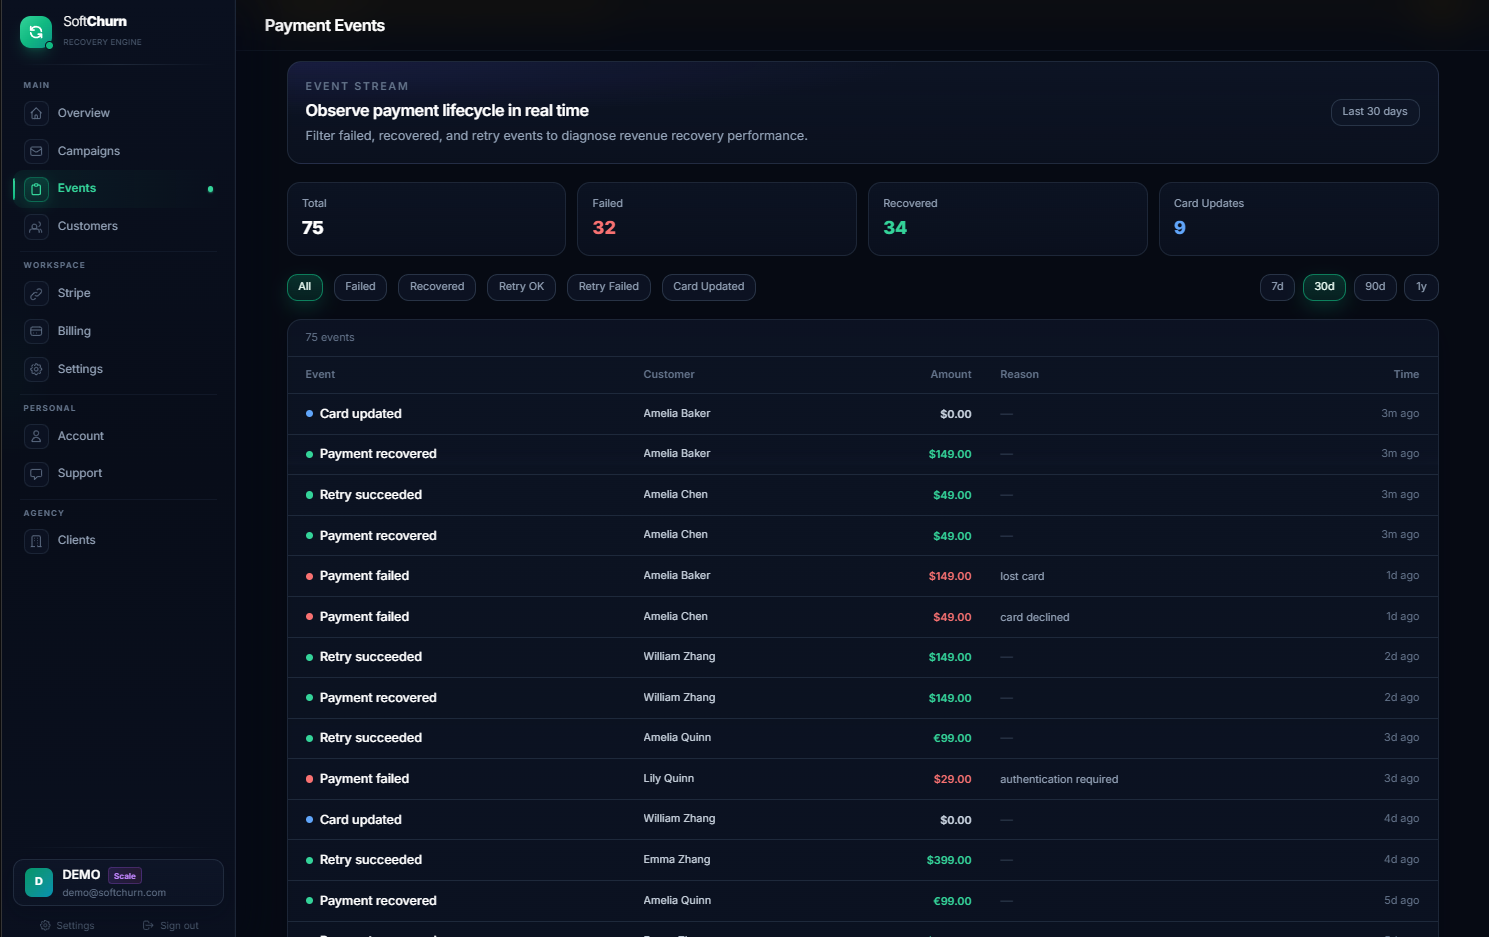Click the Time column header

tap(1406, 375)
